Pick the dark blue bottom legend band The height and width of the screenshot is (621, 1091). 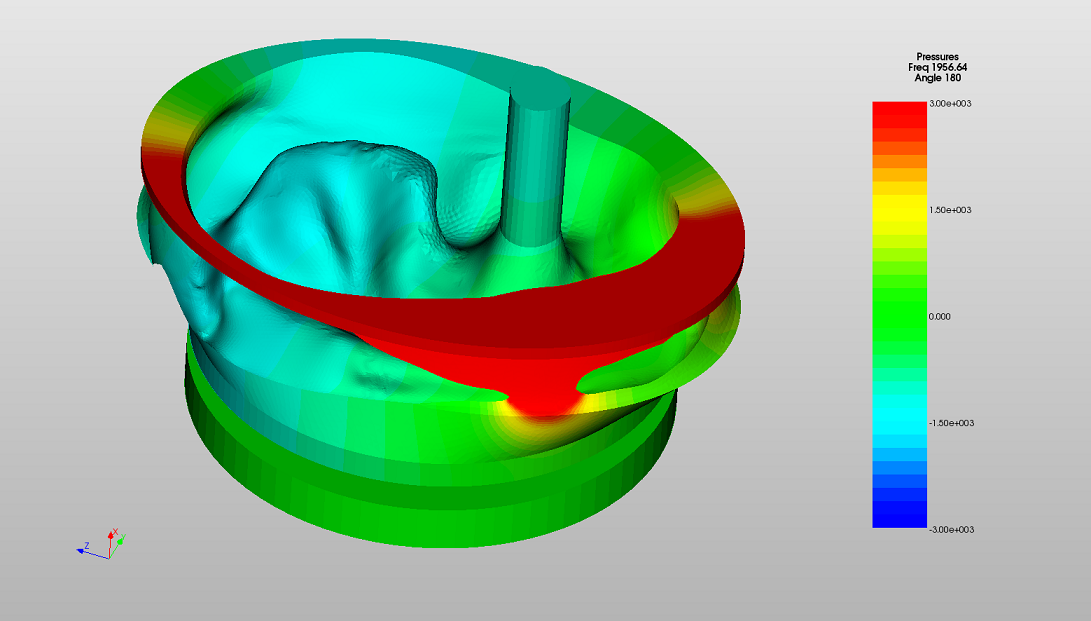tap(899, 519)
